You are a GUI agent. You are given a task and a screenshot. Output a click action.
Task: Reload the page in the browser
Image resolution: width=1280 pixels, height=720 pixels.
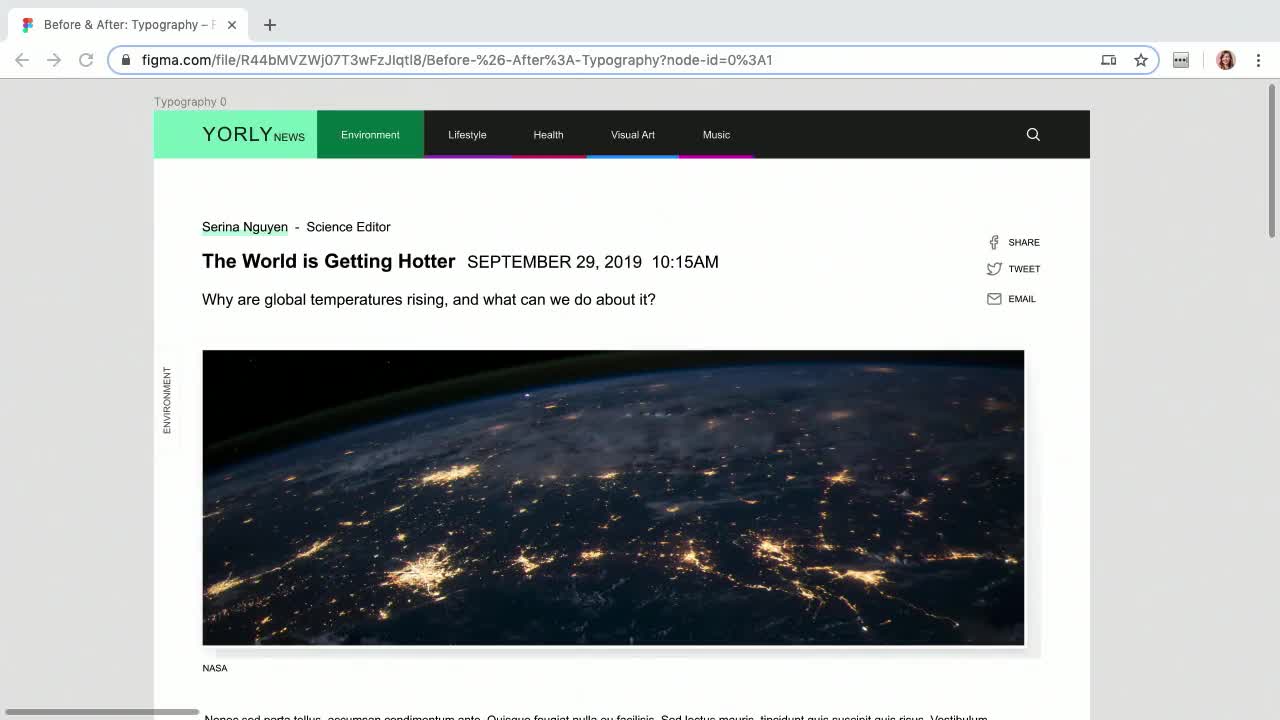tap(86, 60)
